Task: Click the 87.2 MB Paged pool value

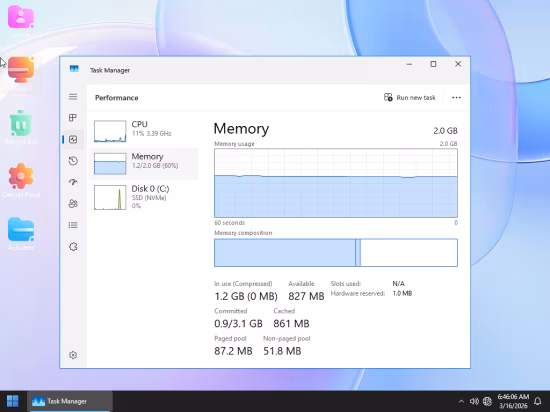Action: click(x=233, y=351)
